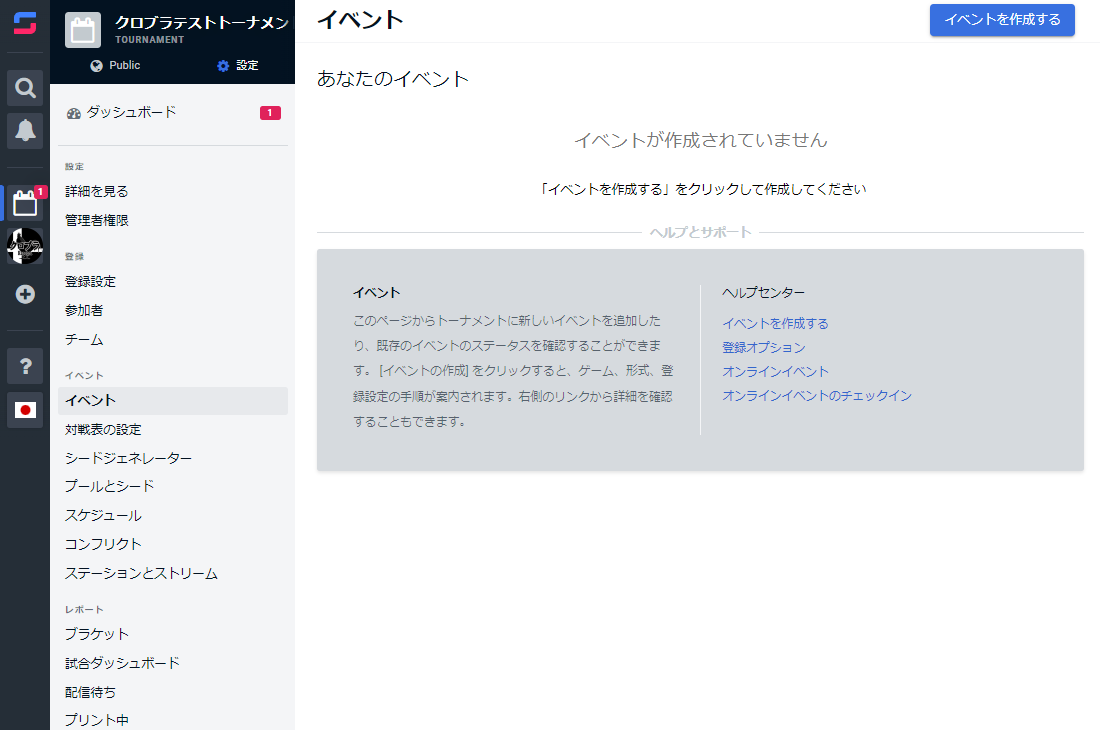Select the tournament calendar icon in the rail
1100x730 pixels.
point(25,203)
